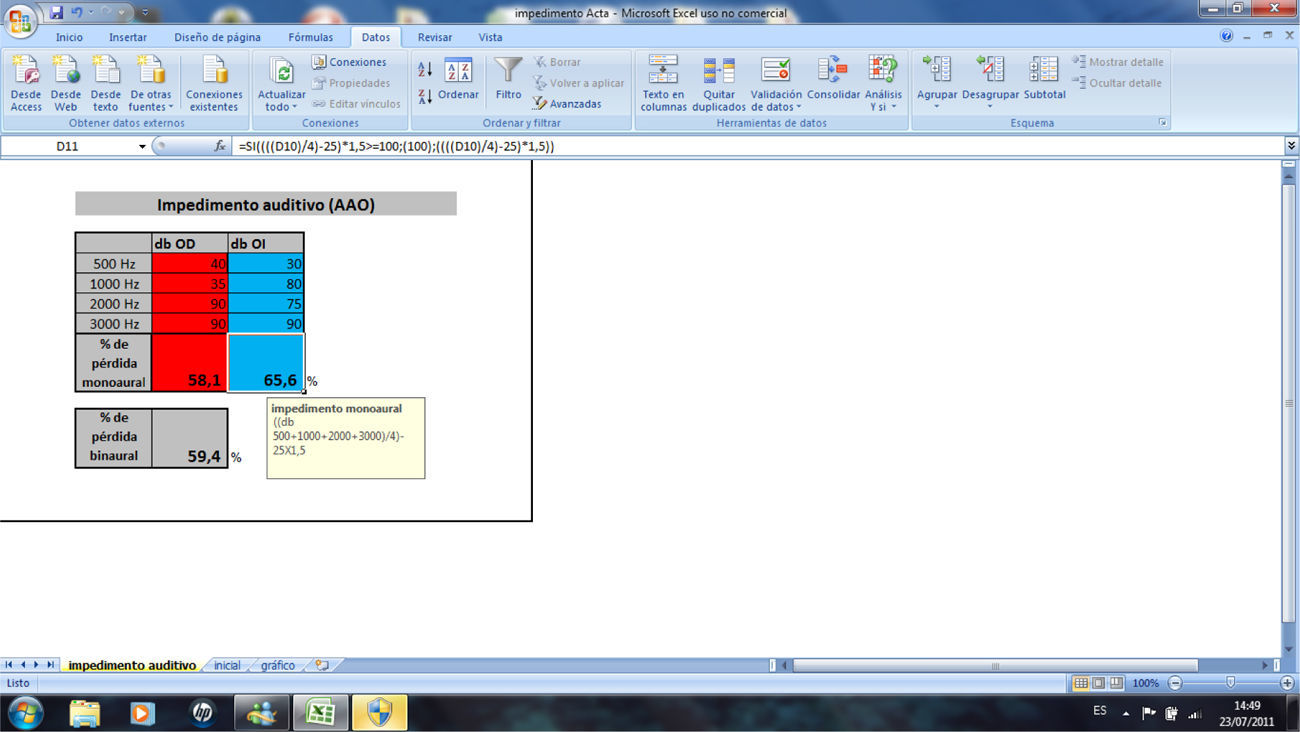Switch to Page Layout view in status bar
Viewport: 1300px width, 732px height.
pos(1098,683)
